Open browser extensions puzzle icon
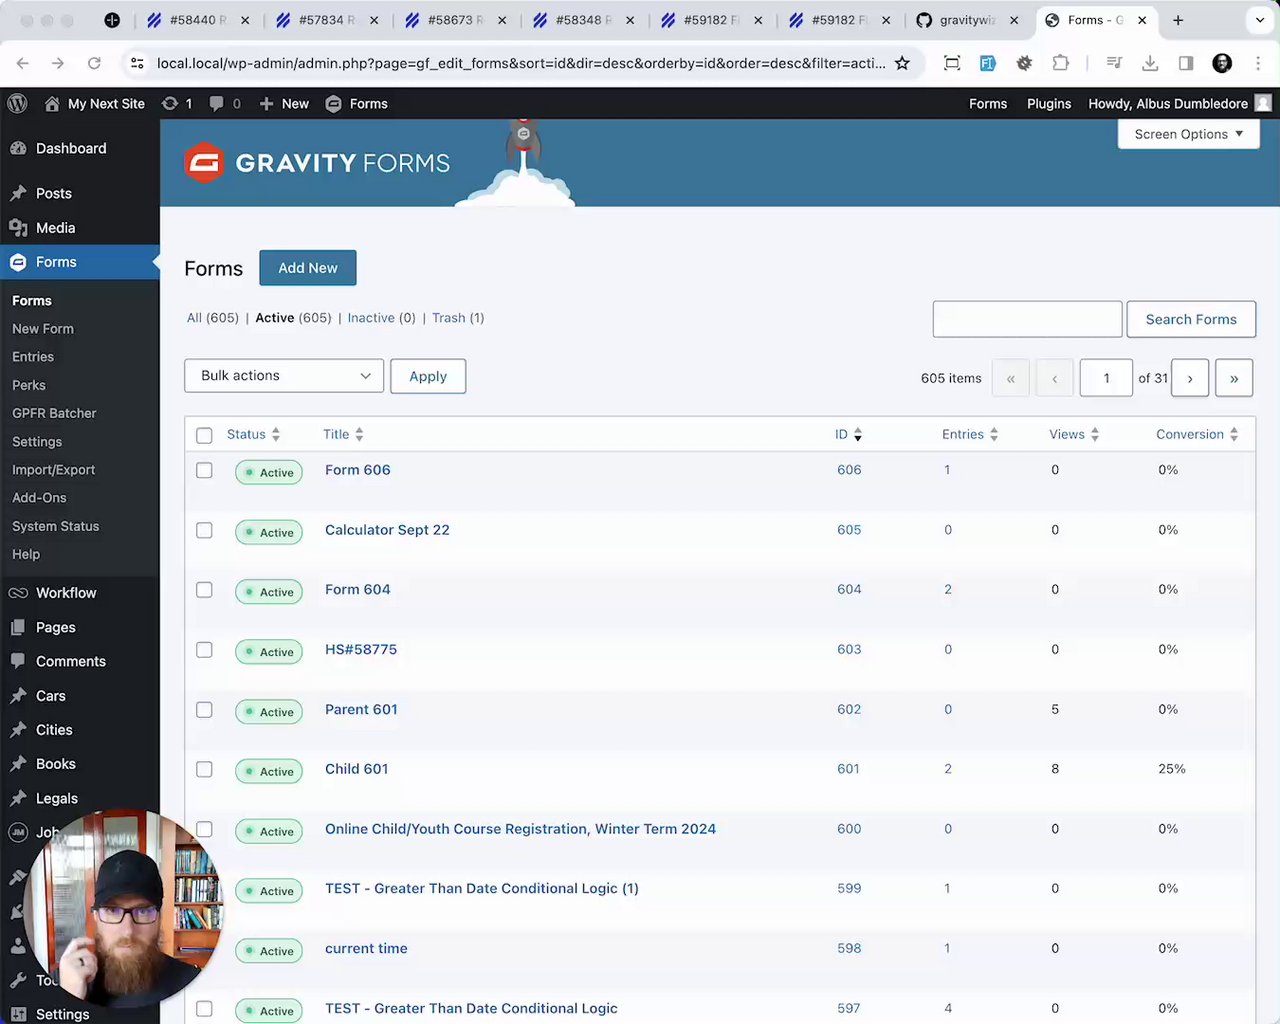The height and width of the screenshot is (1024, 1280). (1060, 63)
